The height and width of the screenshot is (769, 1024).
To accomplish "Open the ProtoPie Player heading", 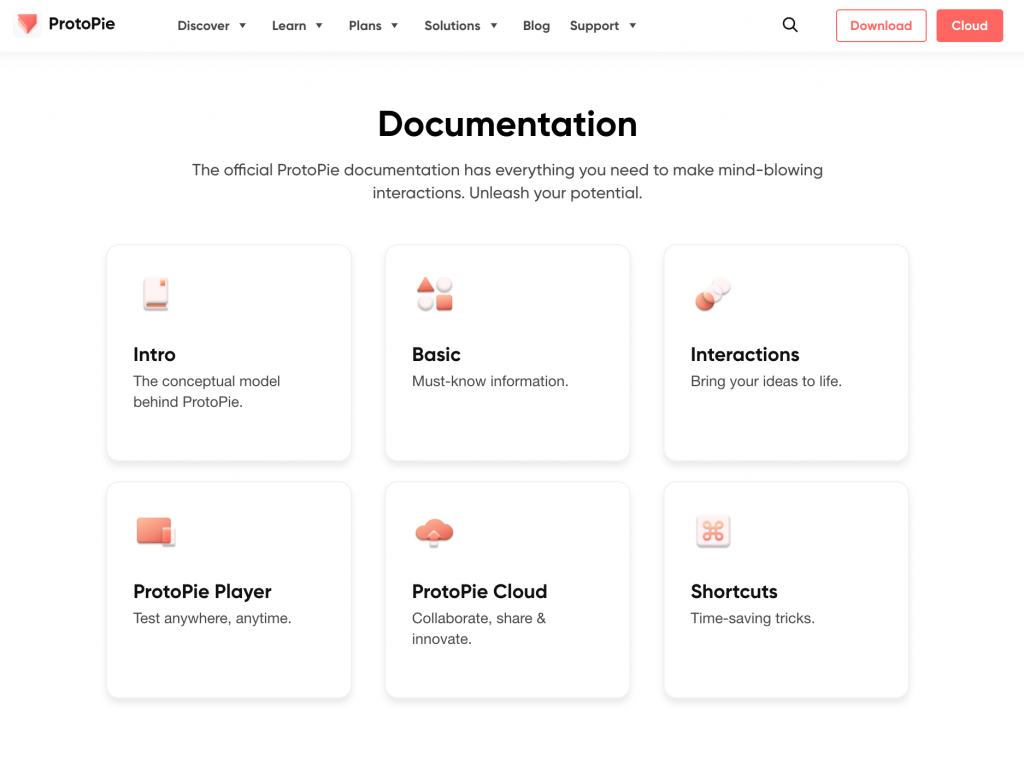I will [202, 592].
